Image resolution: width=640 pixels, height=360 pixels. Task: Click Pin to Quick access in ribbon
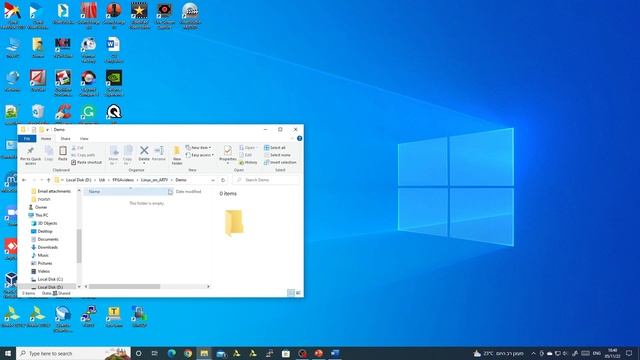coord(31,155)
